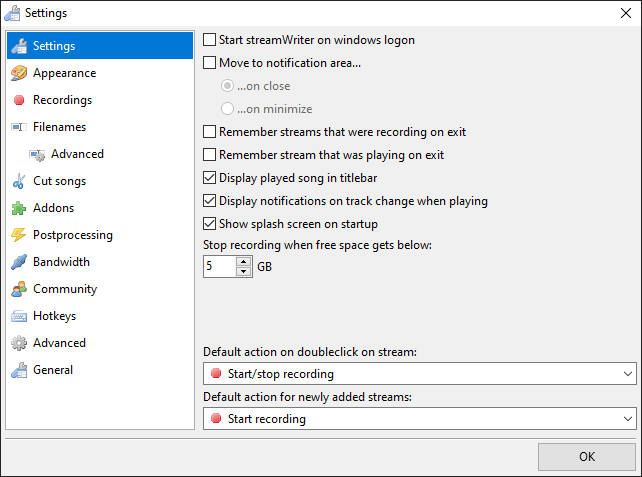This screenshot has height=477, width=642.
Task: Click the Advanced gear icon
Action: click(19, 343)
